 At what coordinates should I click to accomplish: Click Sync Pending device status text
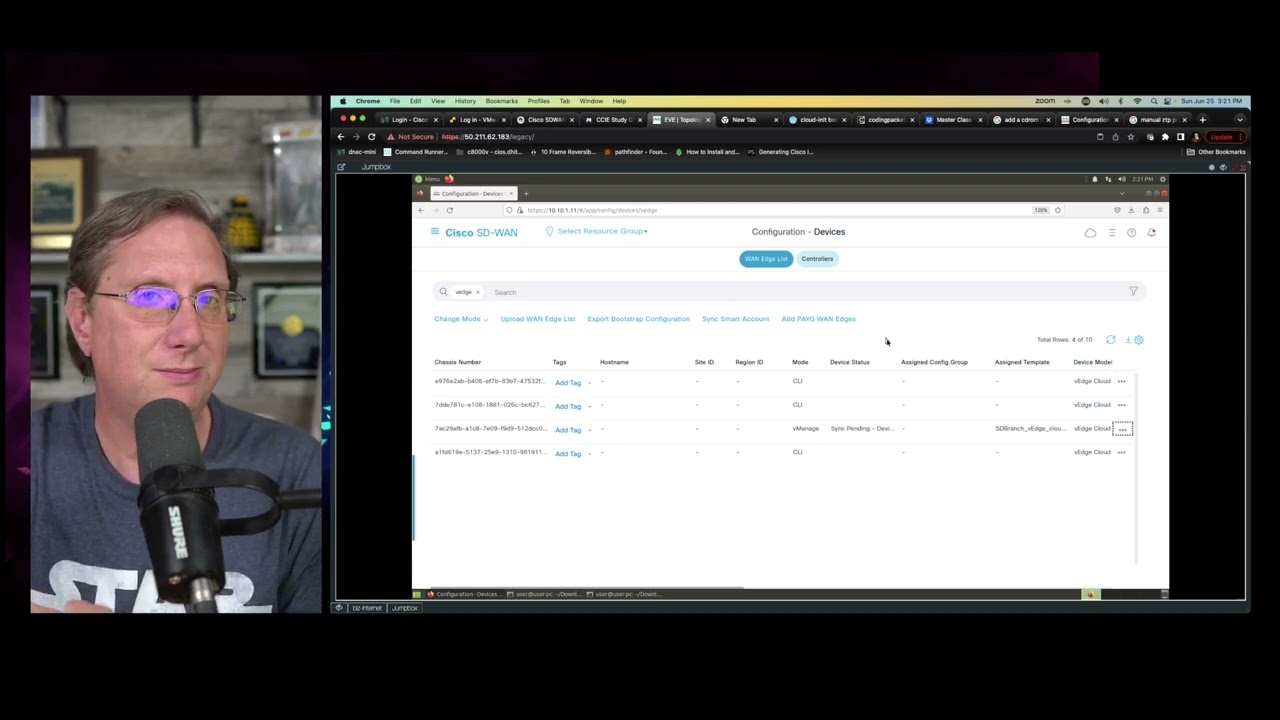click(861, 429)
